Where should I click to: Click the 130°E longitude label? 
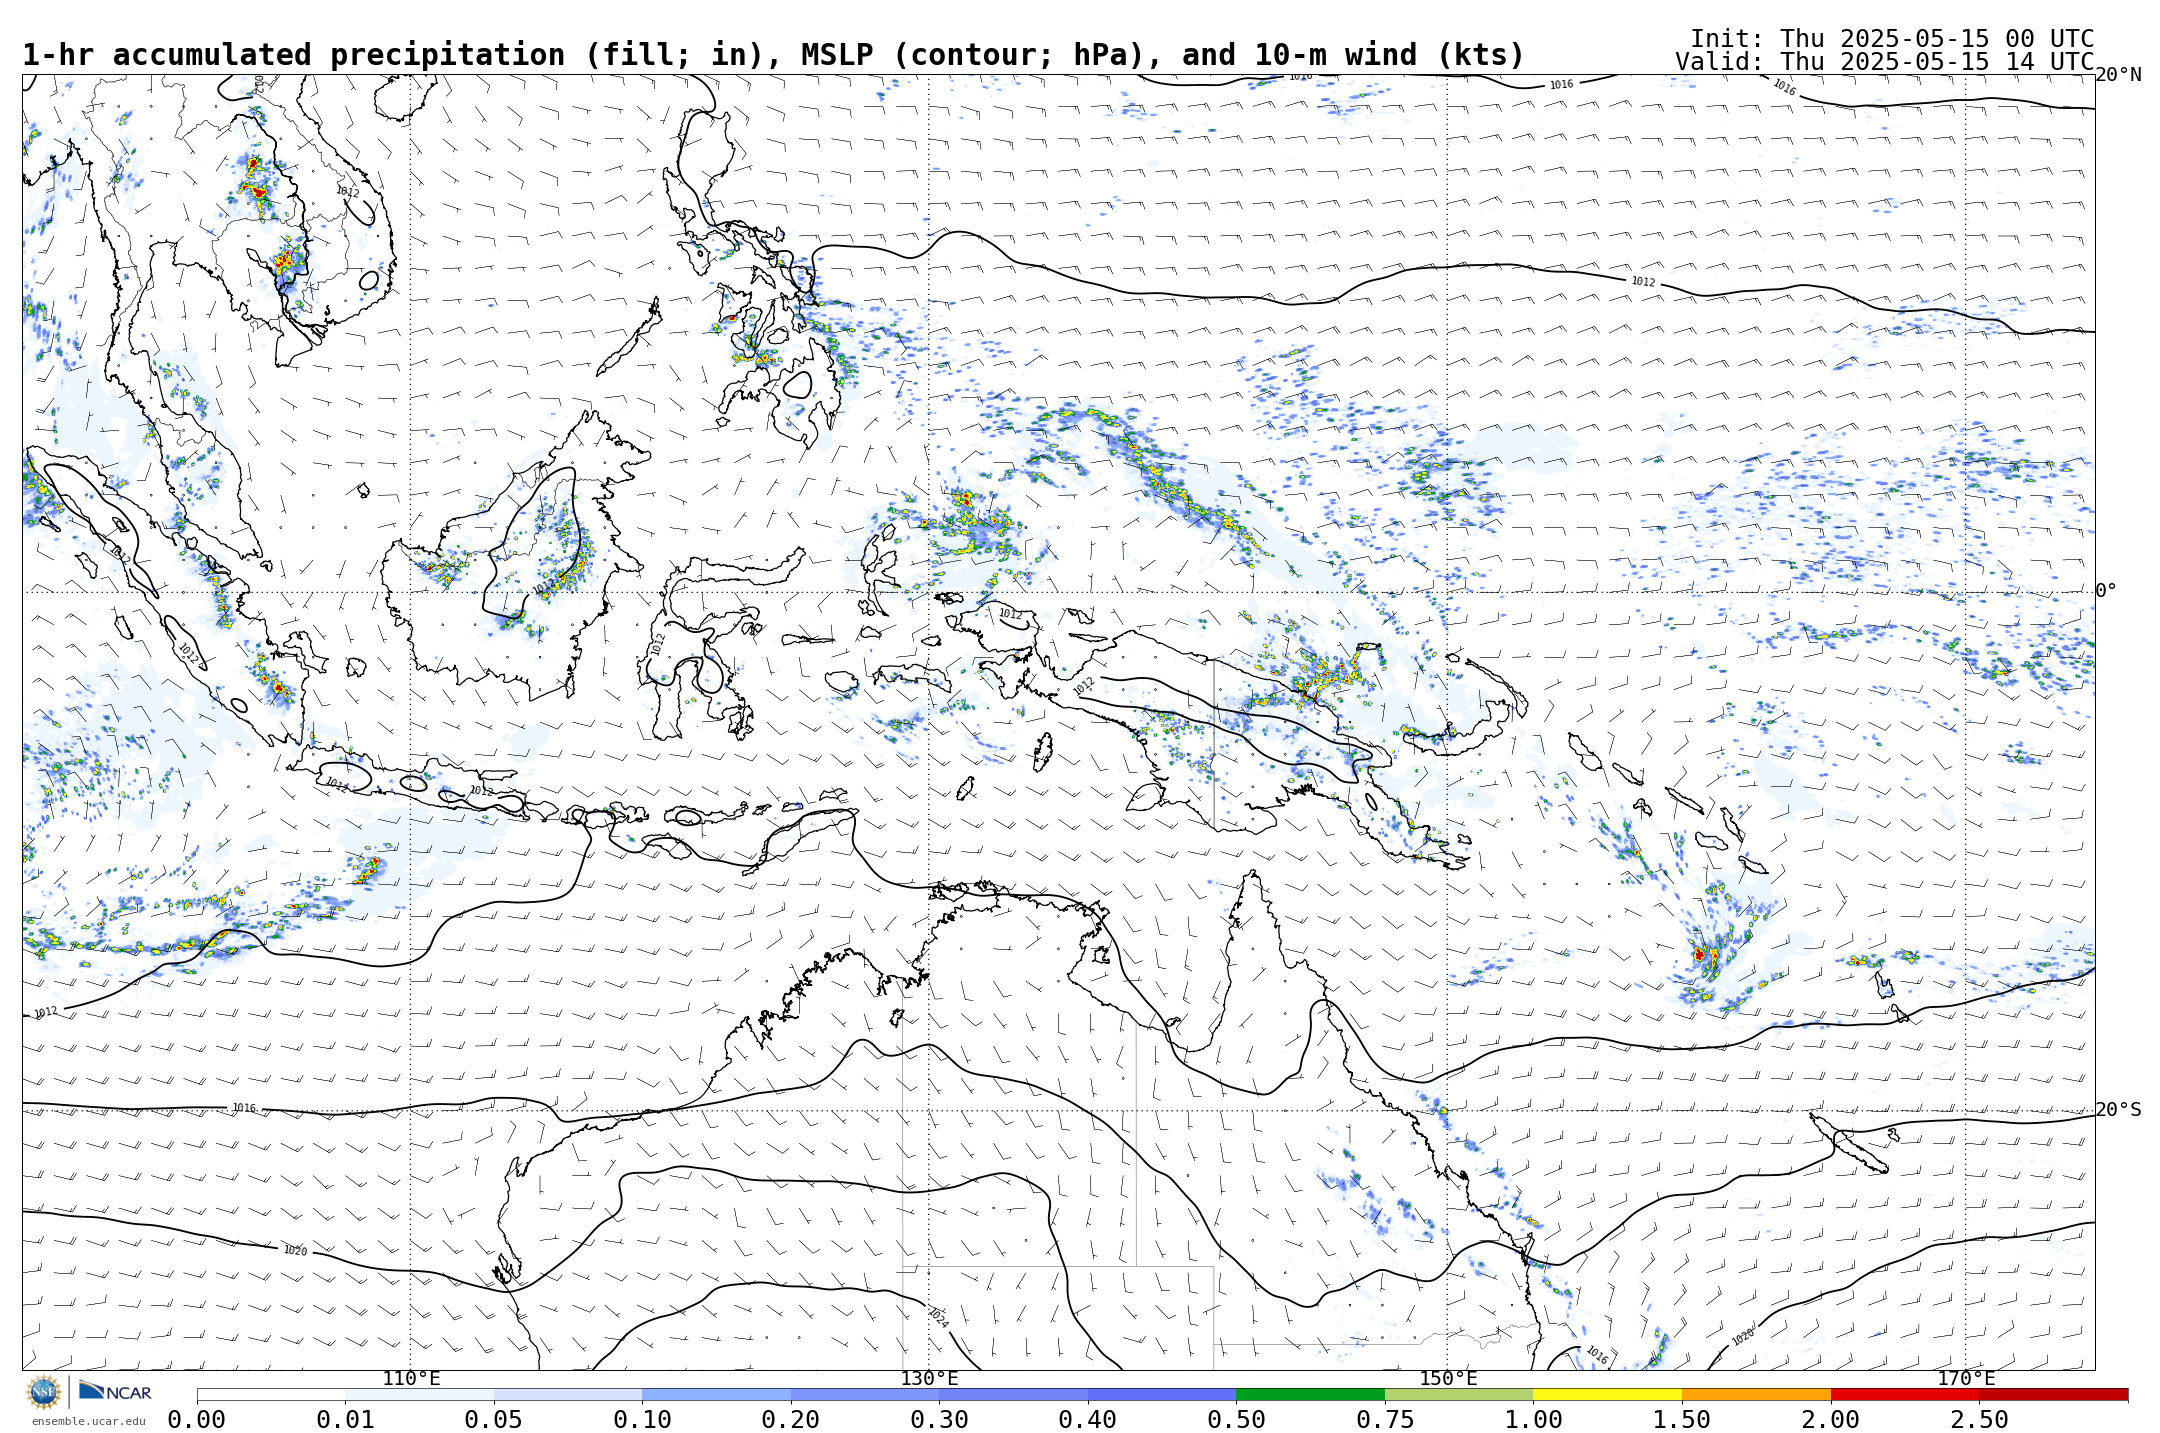click(x=929, y=1379)
